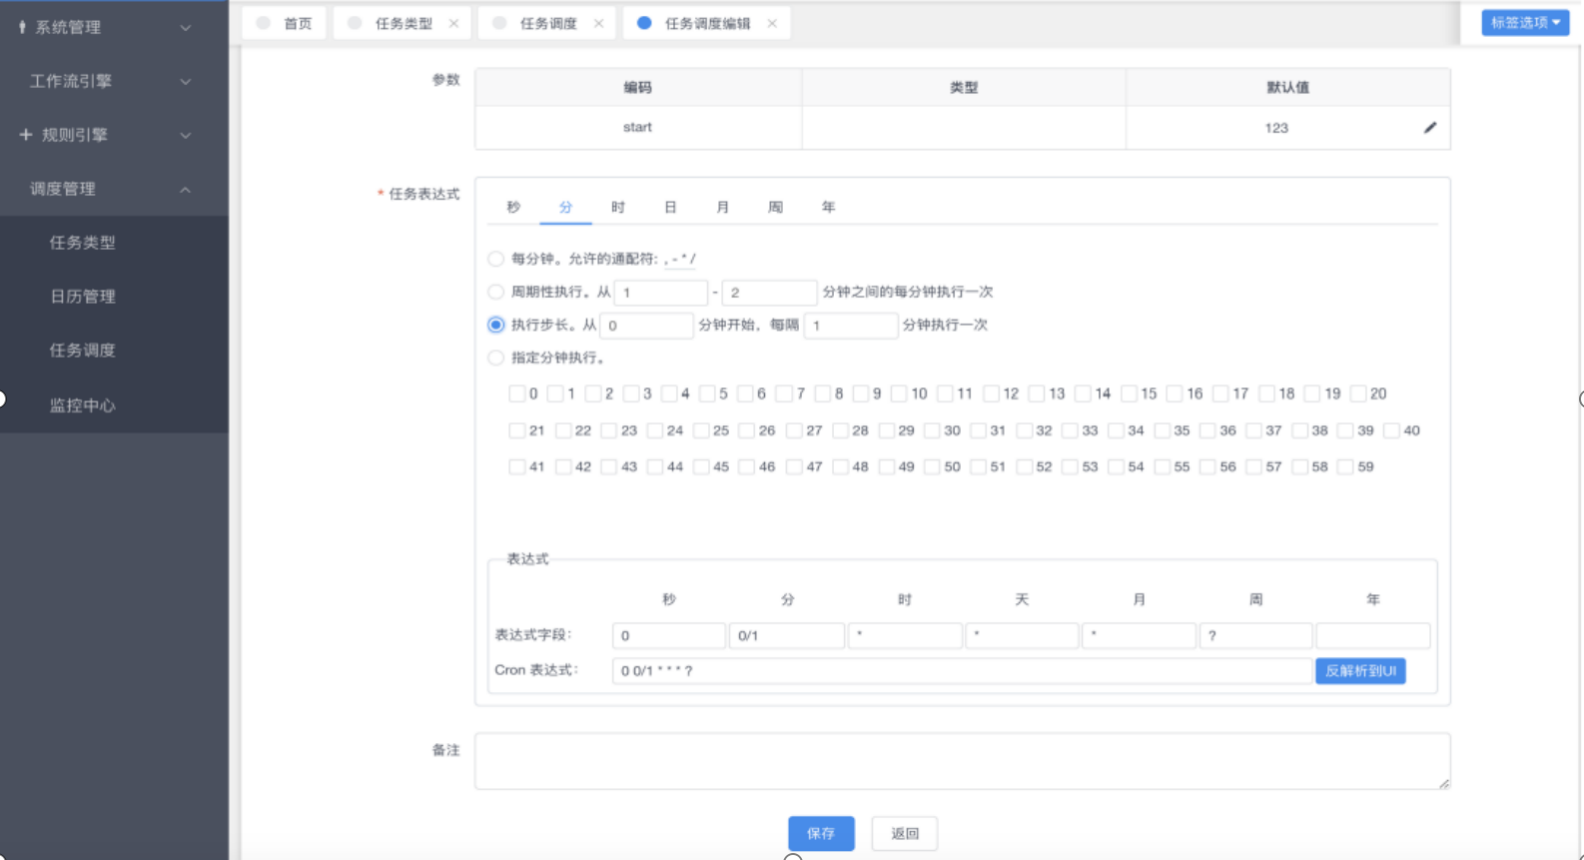This screenshot has height=860, width=1584.
Task: Click the 秒 expression field
Action: click(x=669, y=635)
